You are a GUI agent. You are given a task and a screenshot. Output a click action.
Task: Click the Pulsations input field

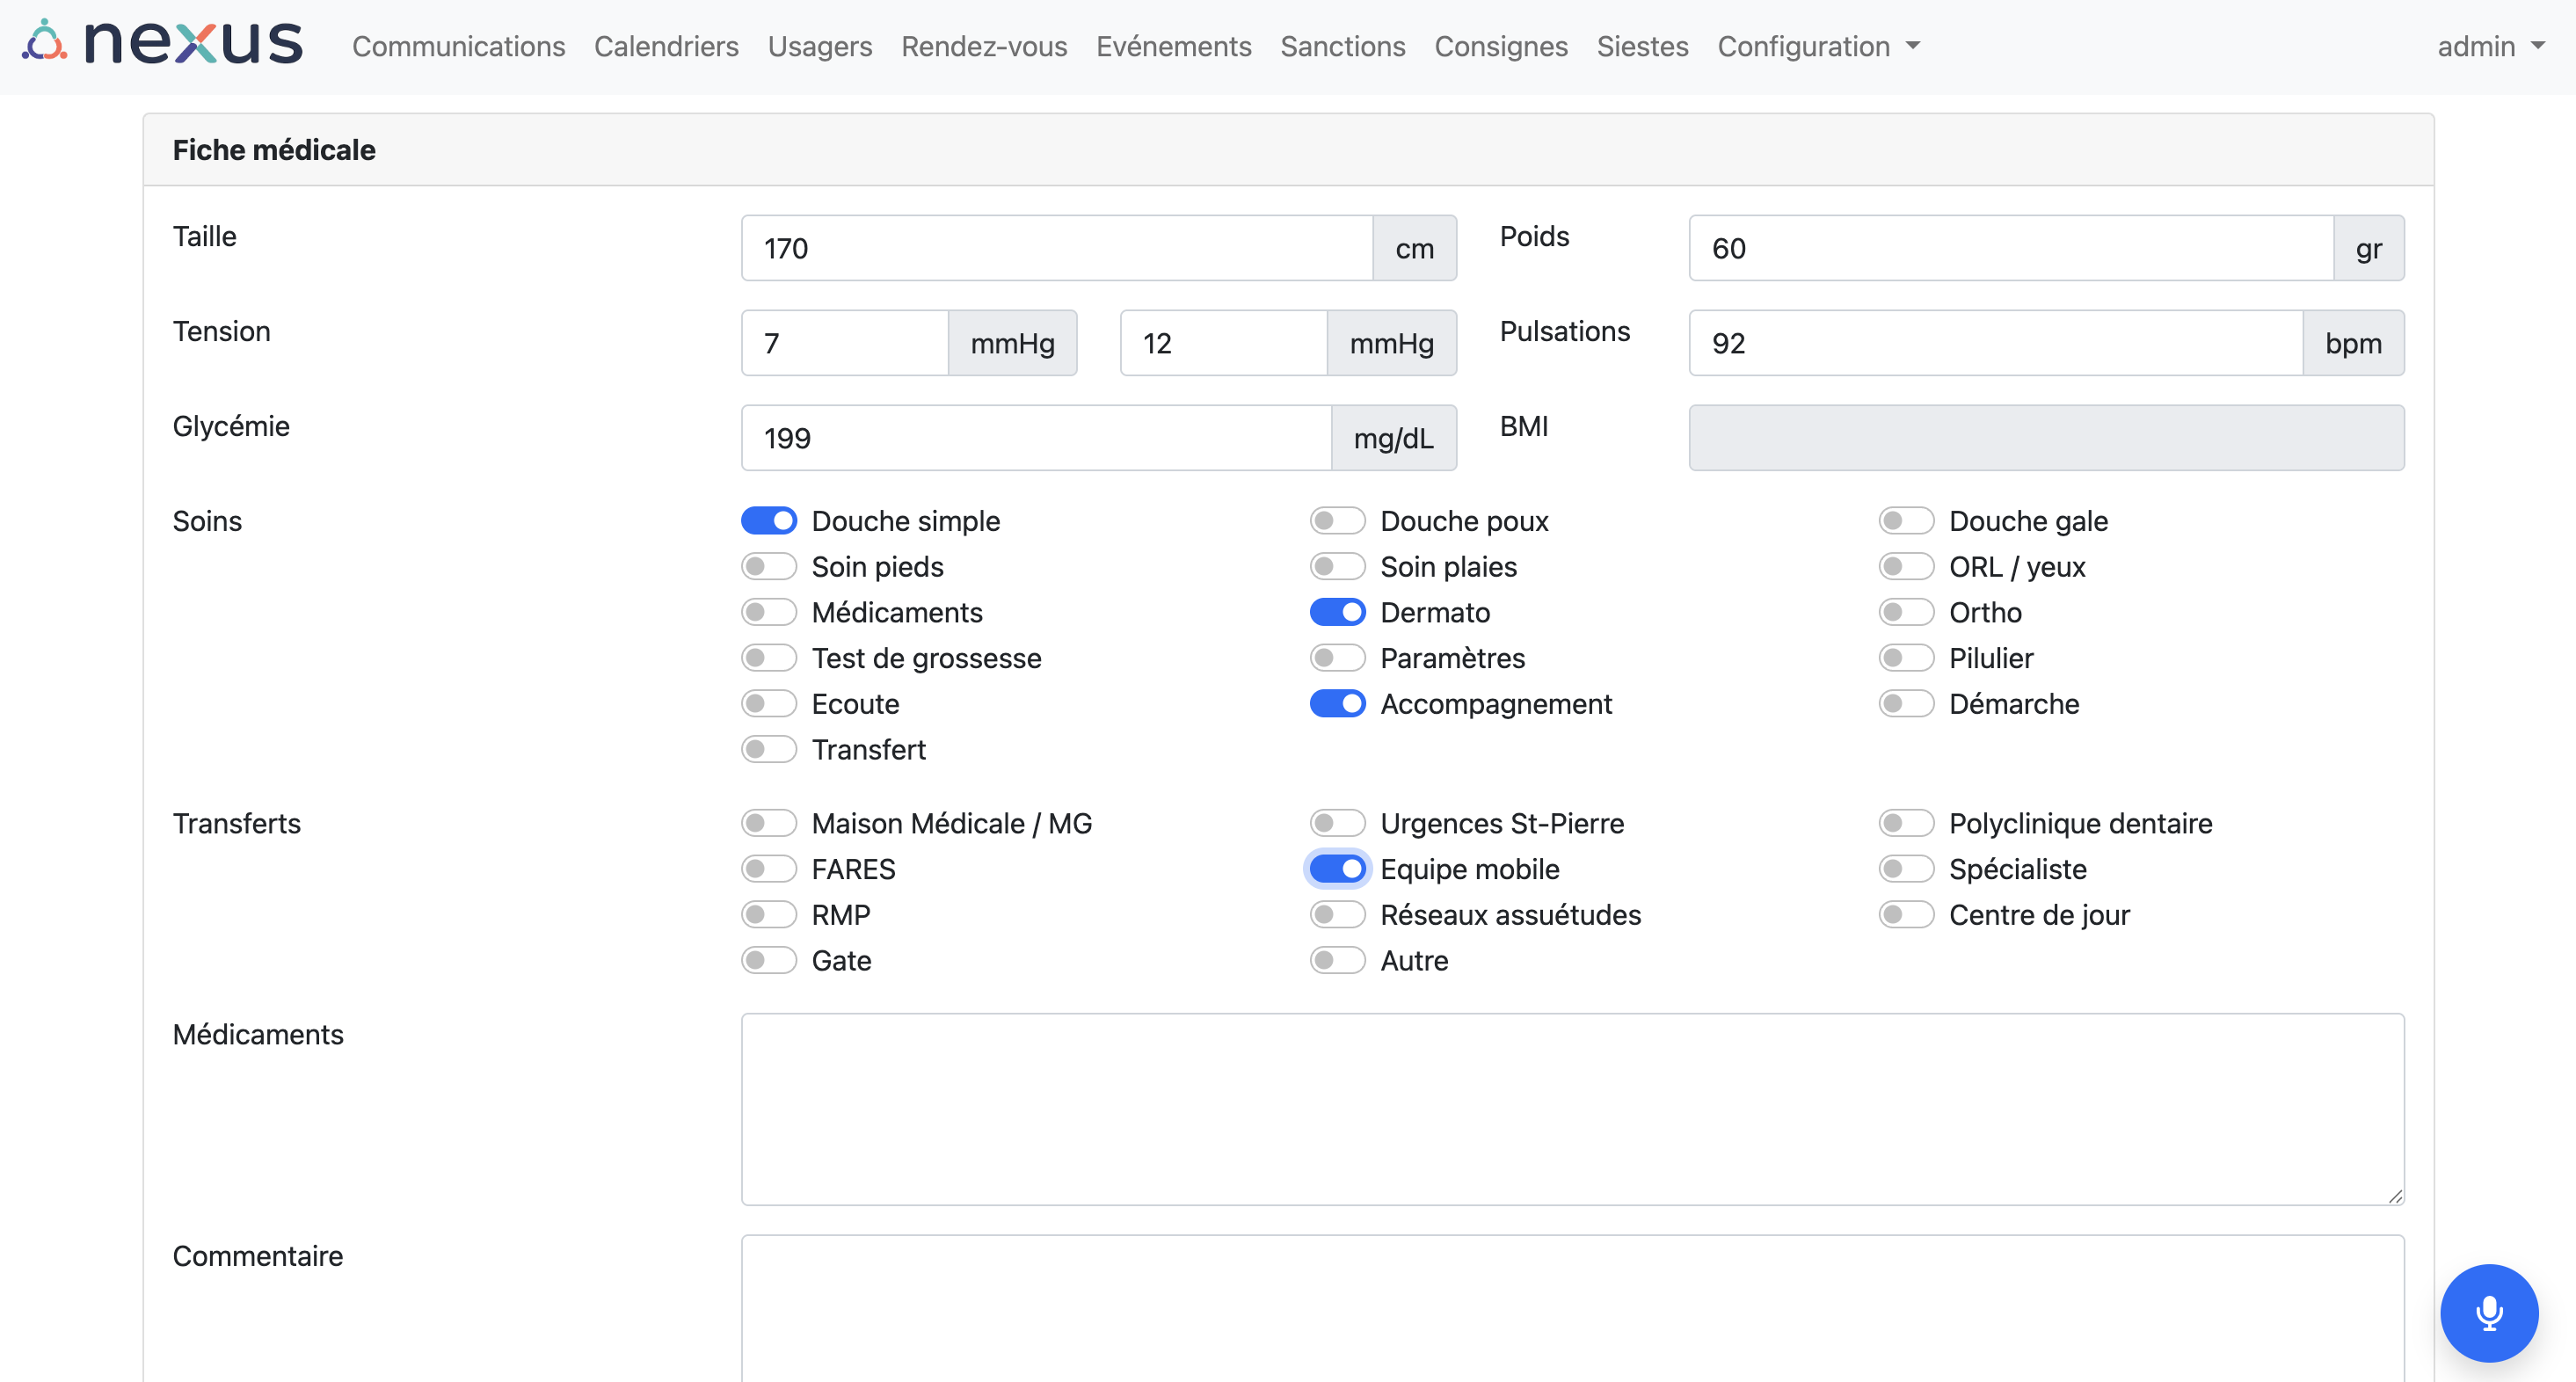tap(1996, 343)
